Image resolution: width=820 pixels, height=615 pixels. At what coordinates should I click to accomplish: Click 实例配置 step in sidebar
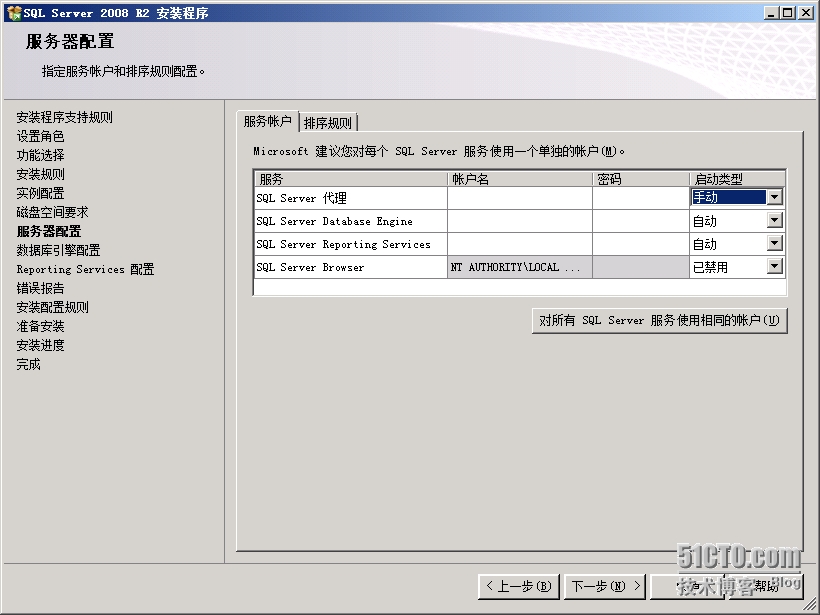[40, 193]
